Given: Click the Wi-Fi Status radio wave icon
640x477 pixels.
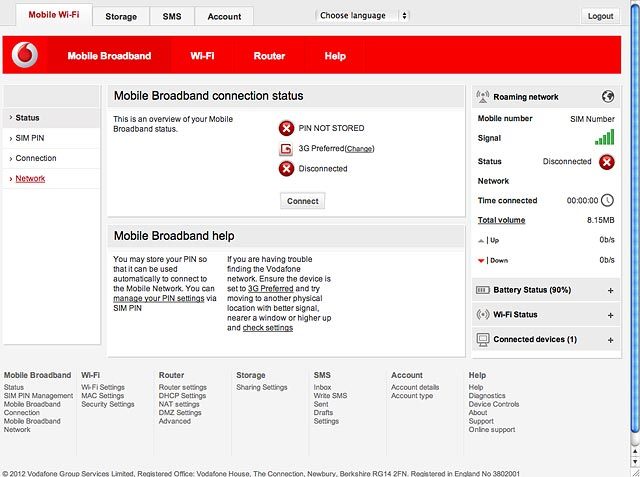Looking at the screenshot, I should tap(483, 315).
